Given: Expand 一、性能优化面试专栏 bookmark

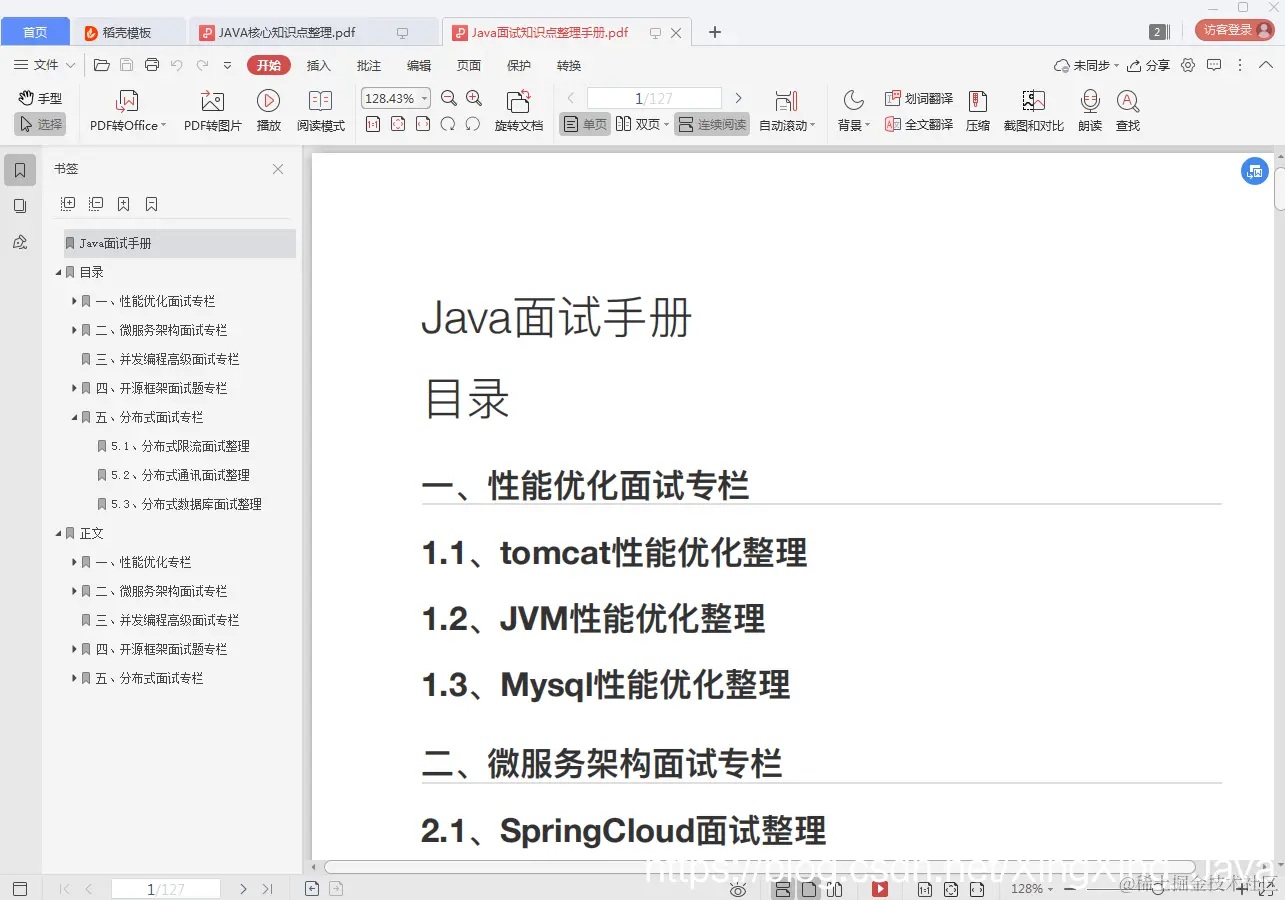Looking at the screenshot, I should pos(75,301).
